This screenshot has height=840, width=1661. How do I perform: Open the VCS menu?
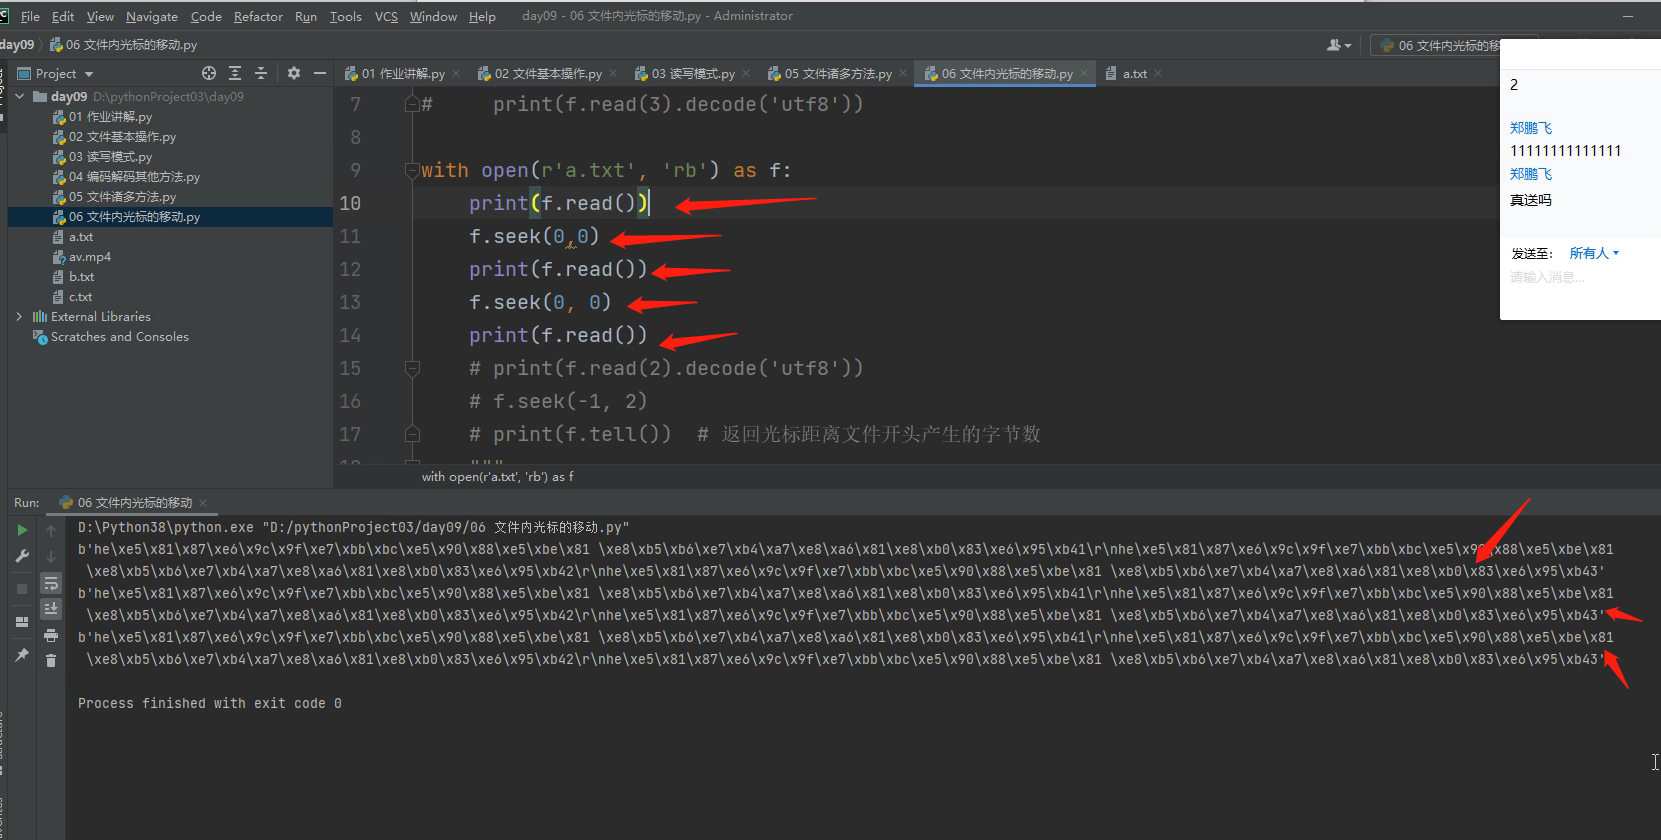386,16
